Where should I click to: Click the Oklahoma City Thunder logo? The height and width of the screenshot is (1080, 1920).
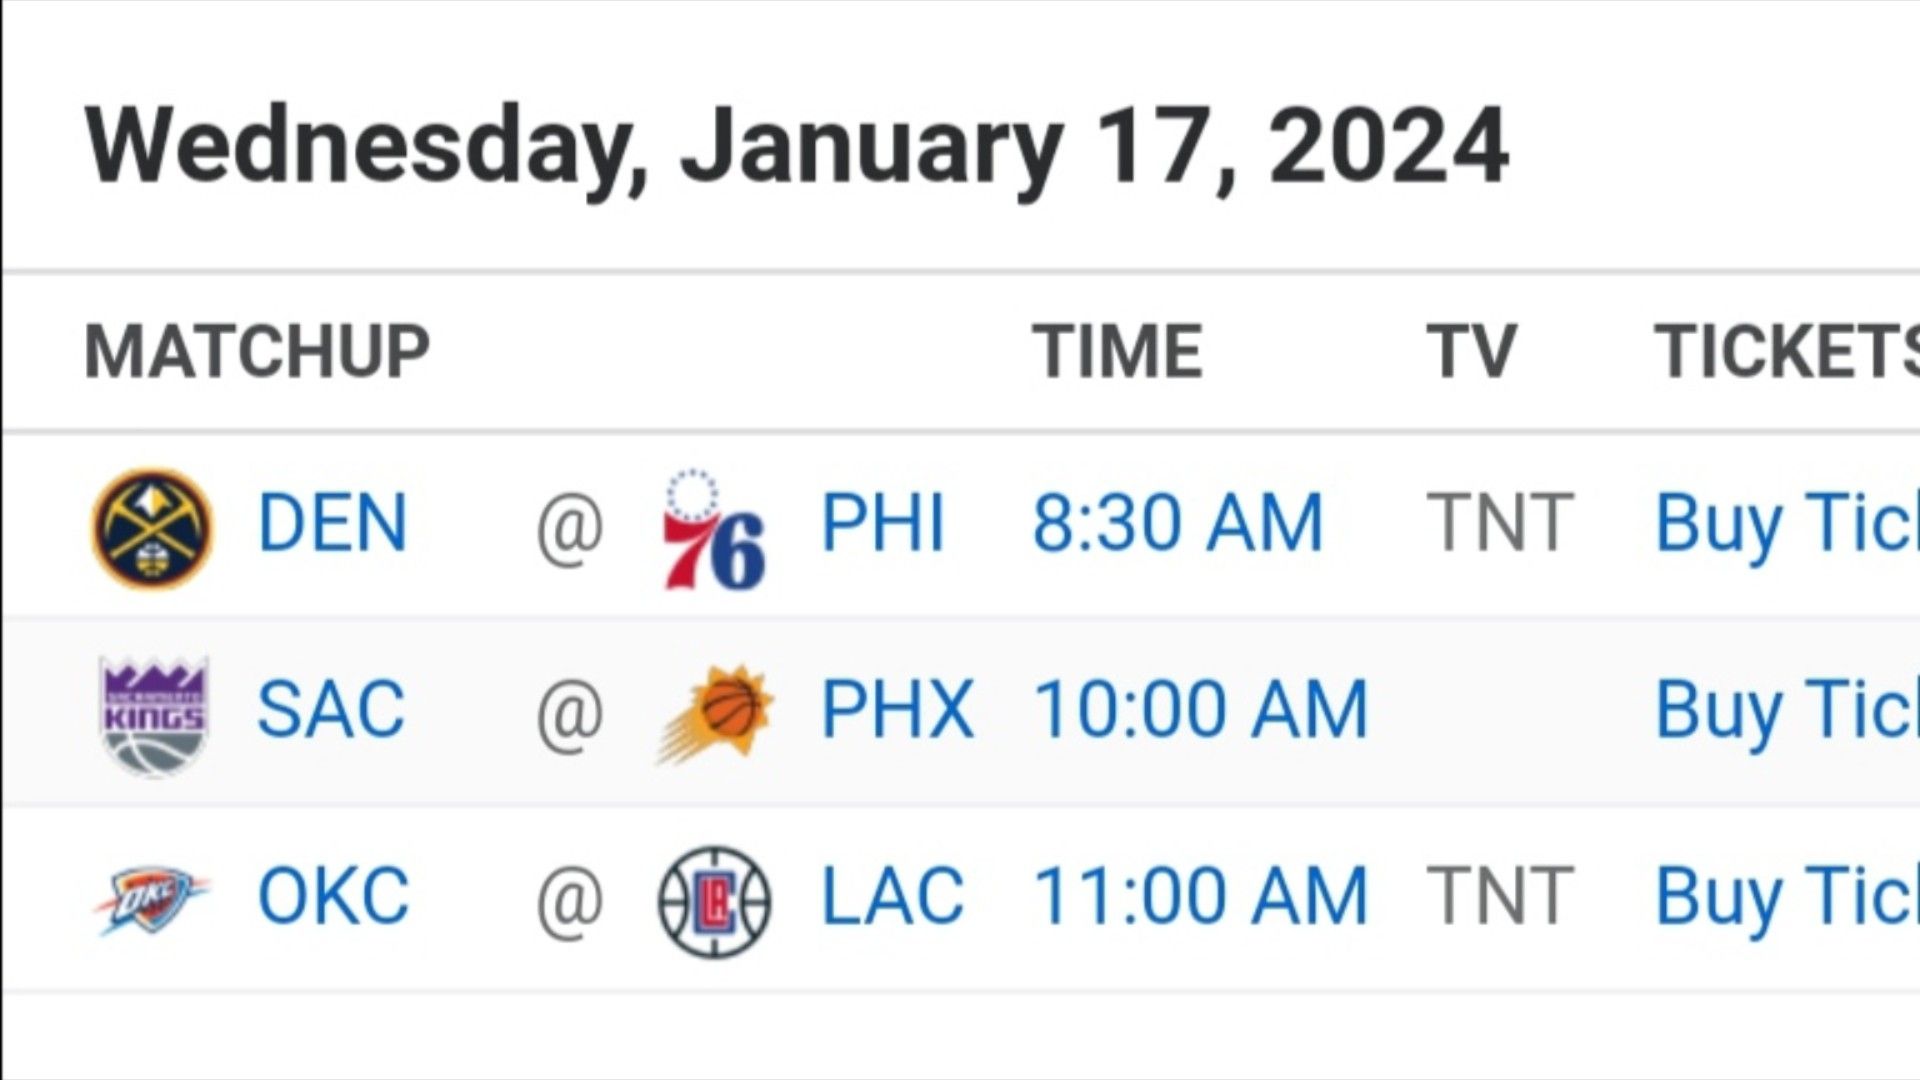tap(152, 900)
